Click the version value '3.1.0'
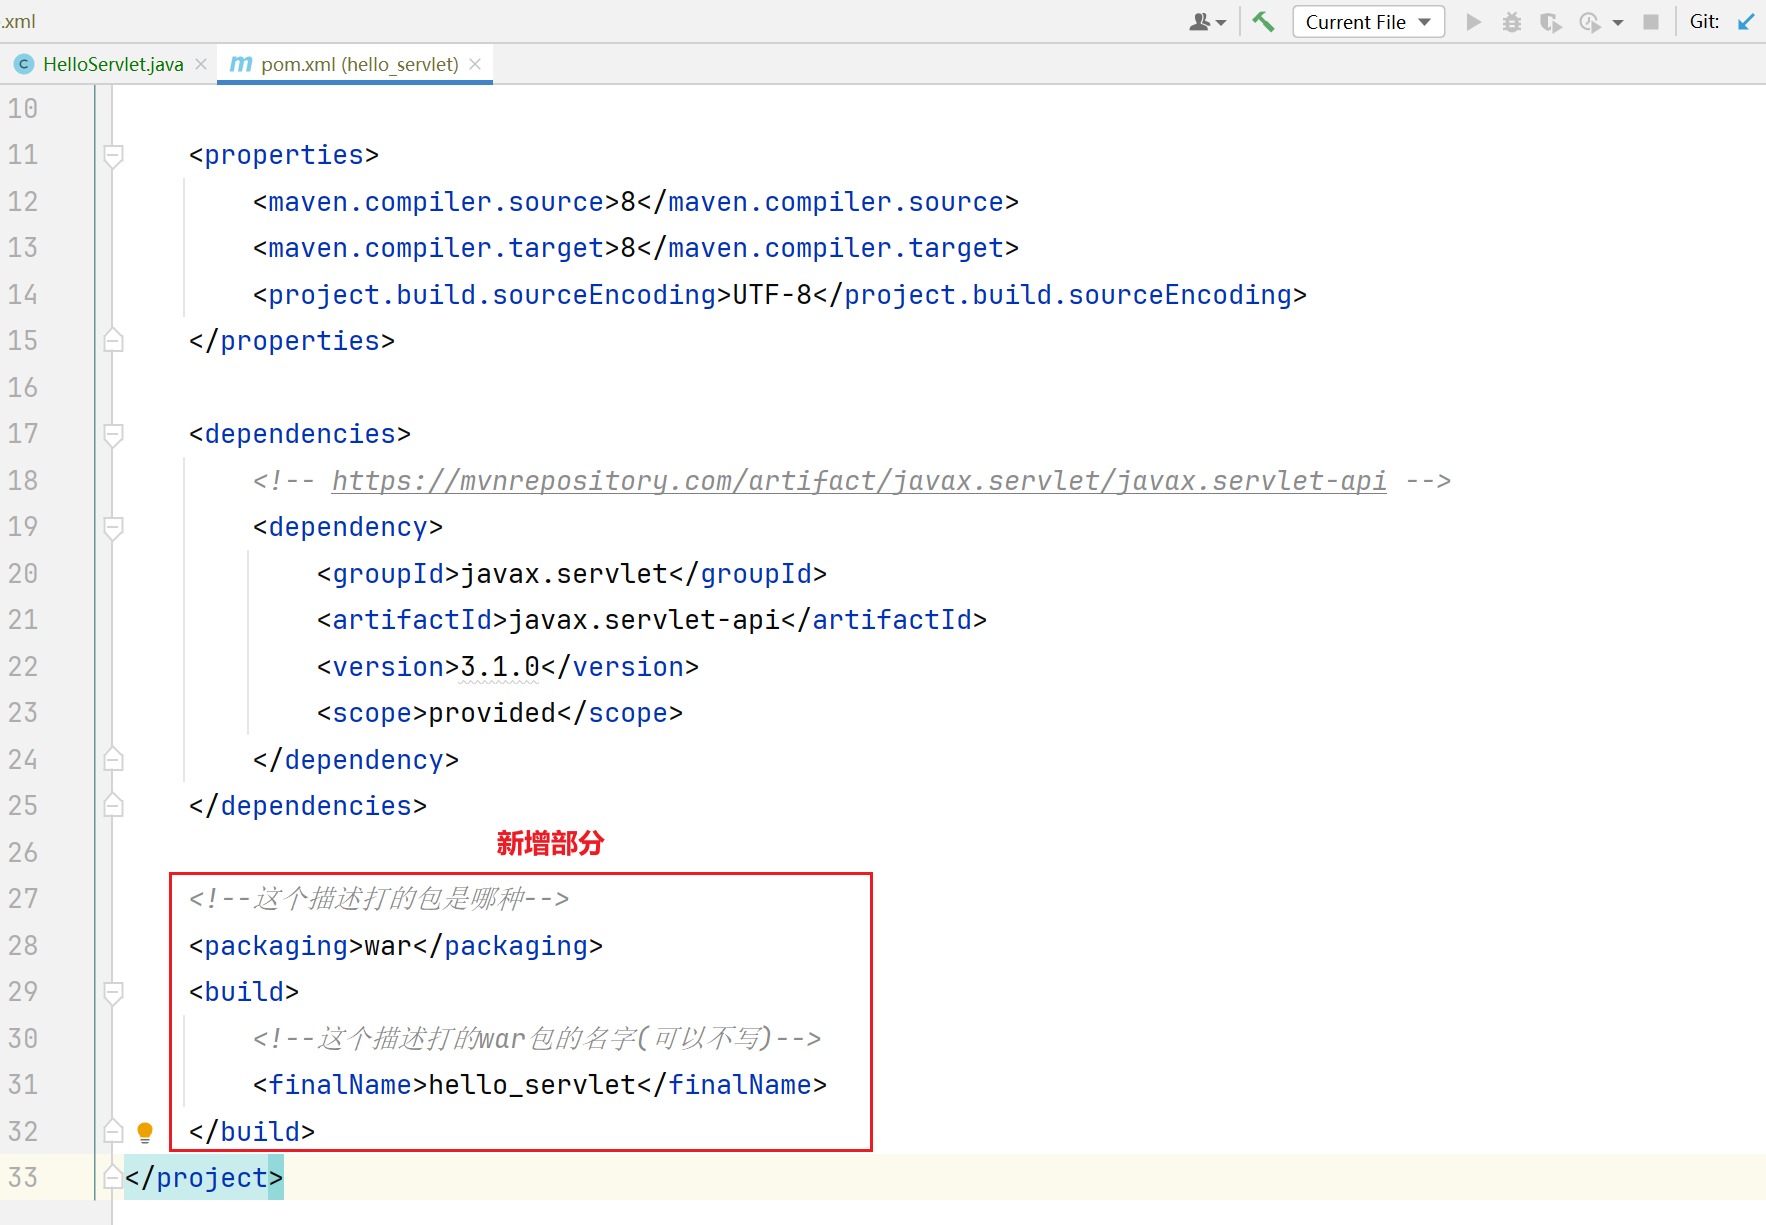 500,667
